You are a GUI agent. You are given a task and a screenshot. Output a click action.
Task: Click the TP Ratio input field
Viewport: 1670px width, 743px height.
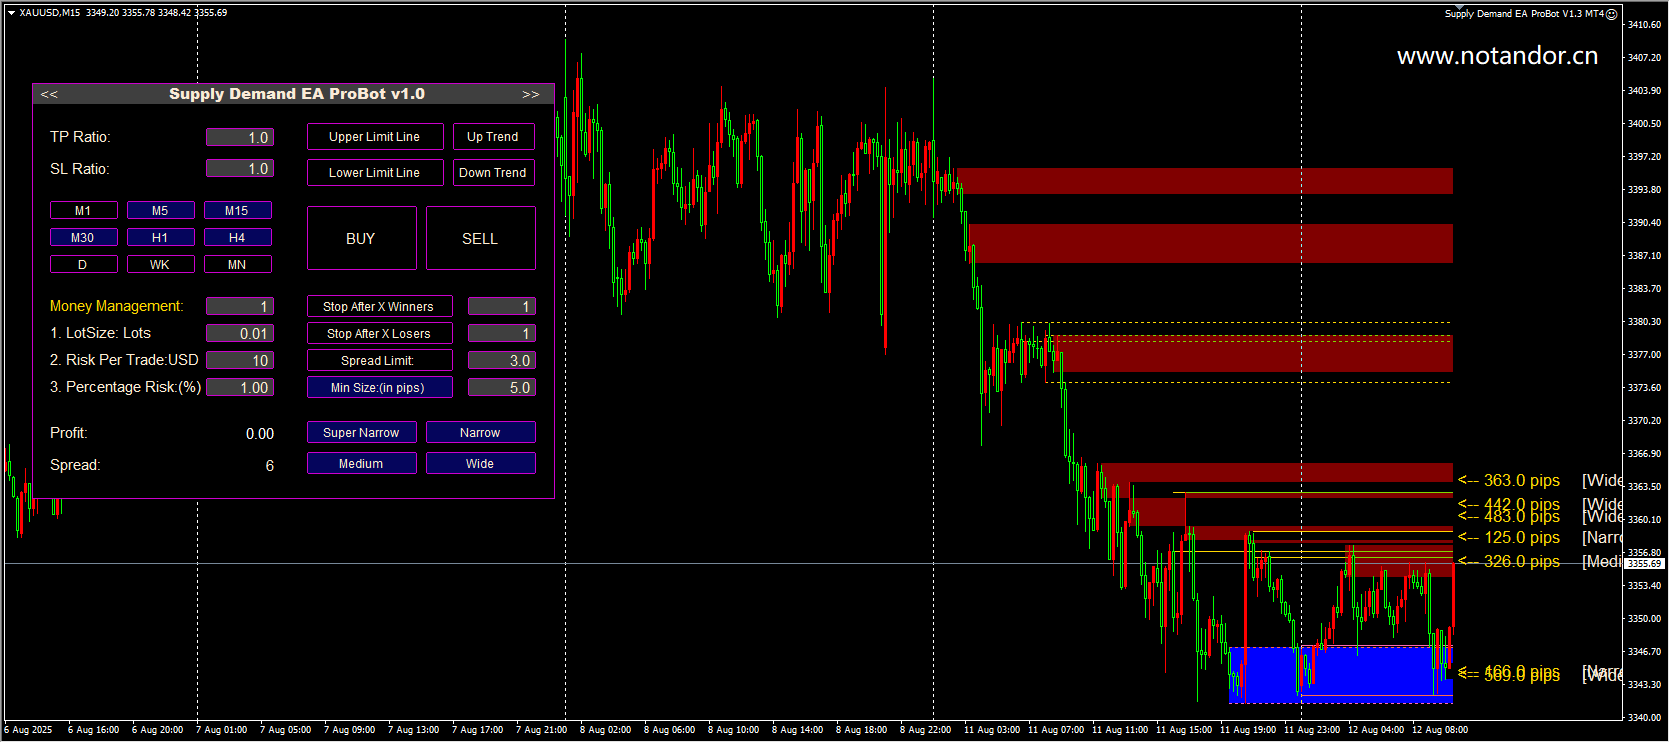tap(240, 137)
